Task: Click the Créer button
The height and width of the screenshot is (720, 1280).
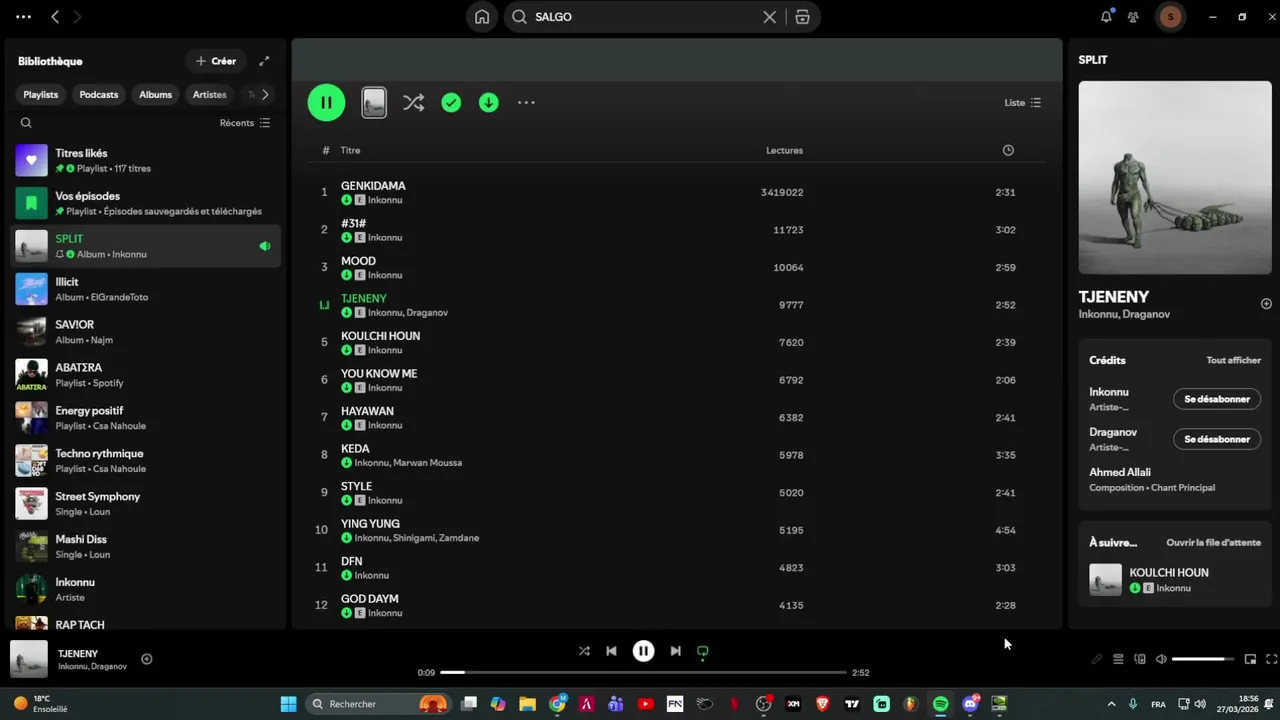Action: [216, 61]
